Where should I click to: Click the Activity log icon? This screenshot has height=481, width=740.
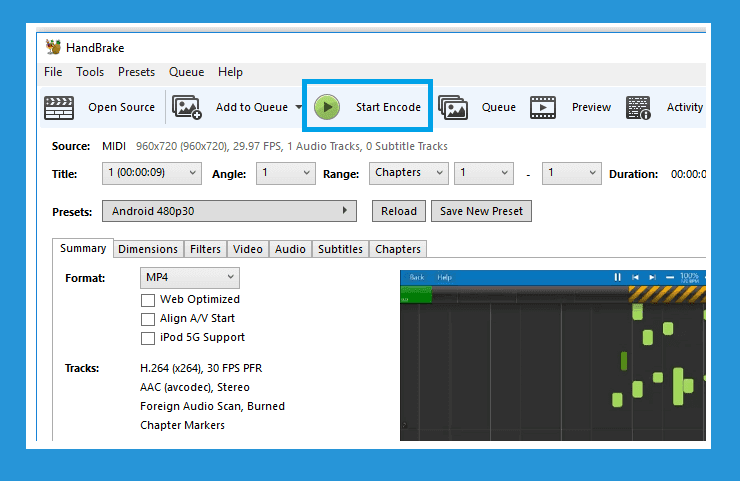638,108
